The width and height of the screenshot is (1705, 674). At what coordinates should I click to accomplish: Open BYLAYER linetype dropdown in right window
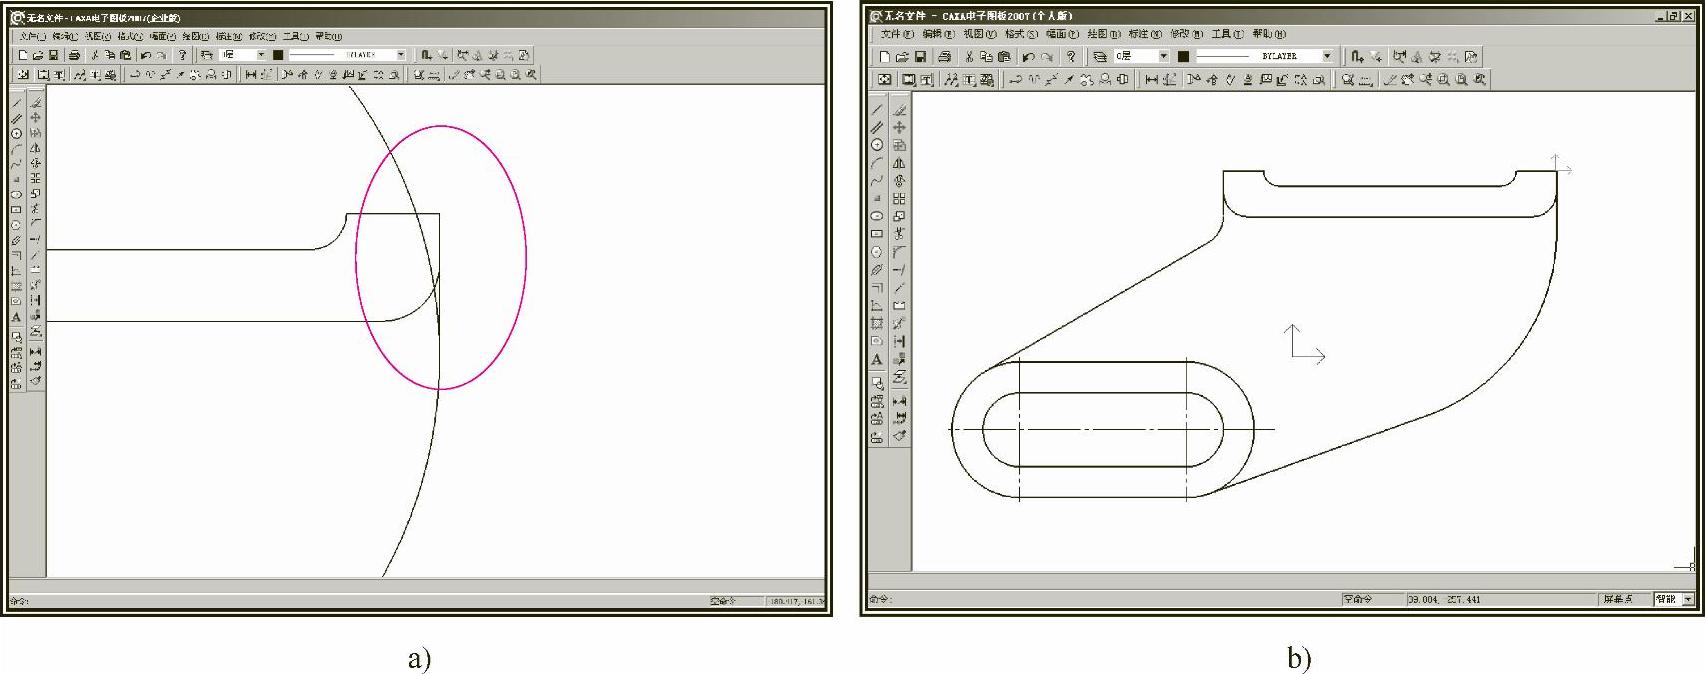(1327, 57)
